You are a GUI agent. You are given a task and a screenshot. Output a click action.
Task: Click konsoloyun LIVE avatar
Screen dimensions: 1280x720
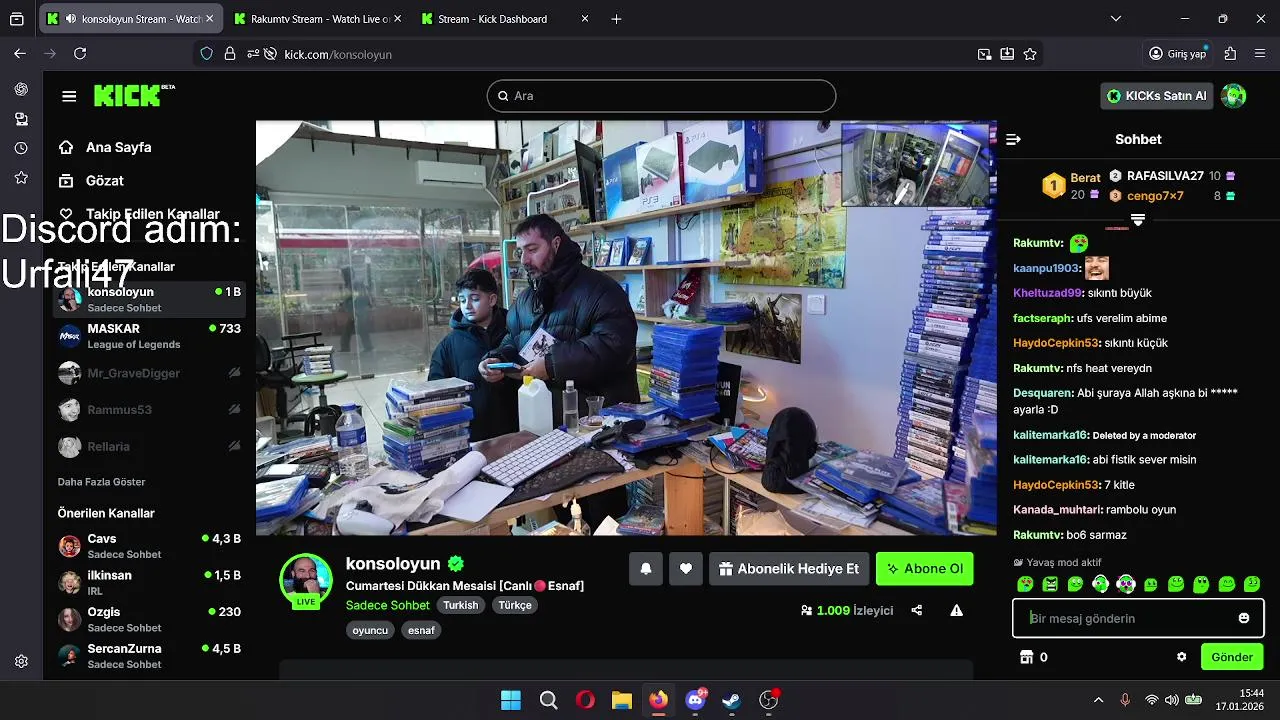306,580
